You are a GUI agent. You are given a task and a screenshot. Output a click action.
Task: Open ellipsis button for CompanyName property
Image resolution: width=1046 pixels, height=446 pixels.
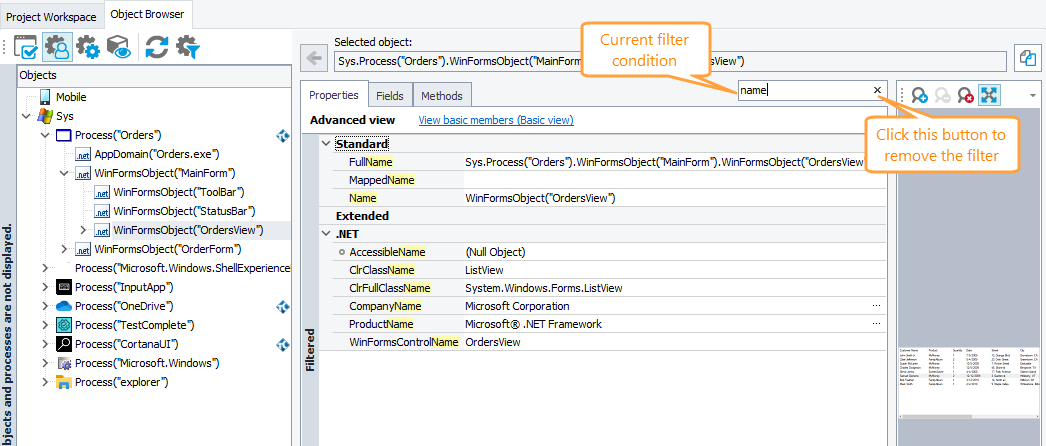876,306
